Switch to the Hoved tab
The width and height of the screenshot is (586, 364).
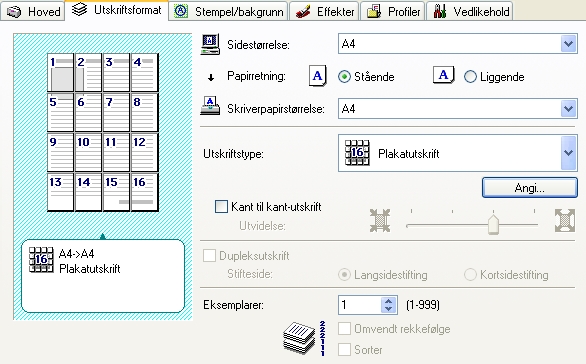tap(33, 12)
